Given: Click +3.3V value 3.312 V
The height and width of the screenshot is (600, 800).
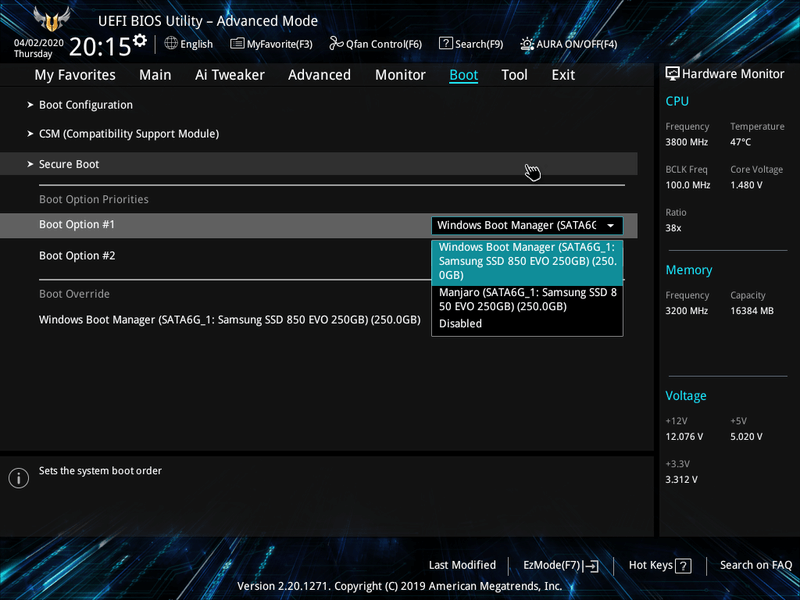Looking at the screenshot, I should (682, 480).
